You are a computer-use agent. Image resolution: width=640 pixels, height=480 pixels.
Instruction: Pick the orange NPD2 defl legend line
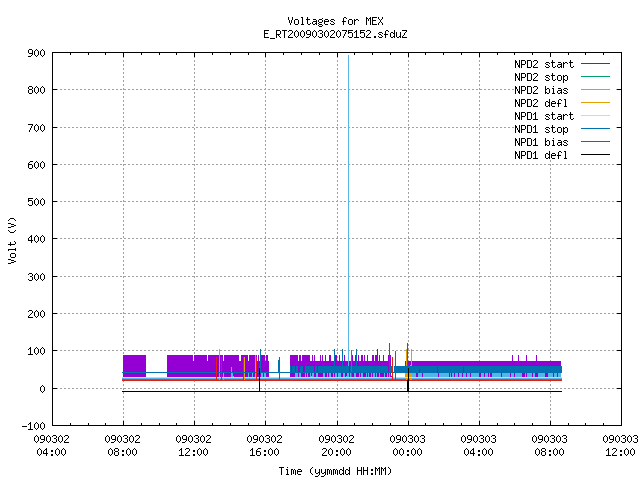point(595,103)
